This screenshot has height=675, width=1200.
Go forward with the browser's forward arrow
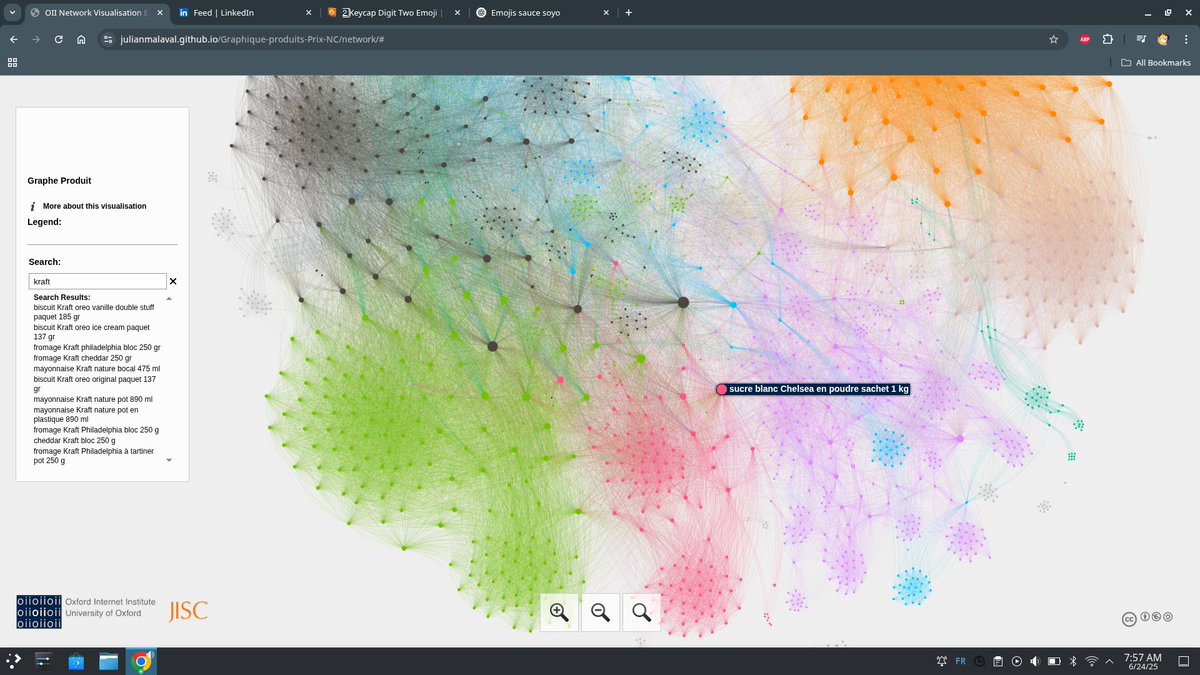click(36, 39)
